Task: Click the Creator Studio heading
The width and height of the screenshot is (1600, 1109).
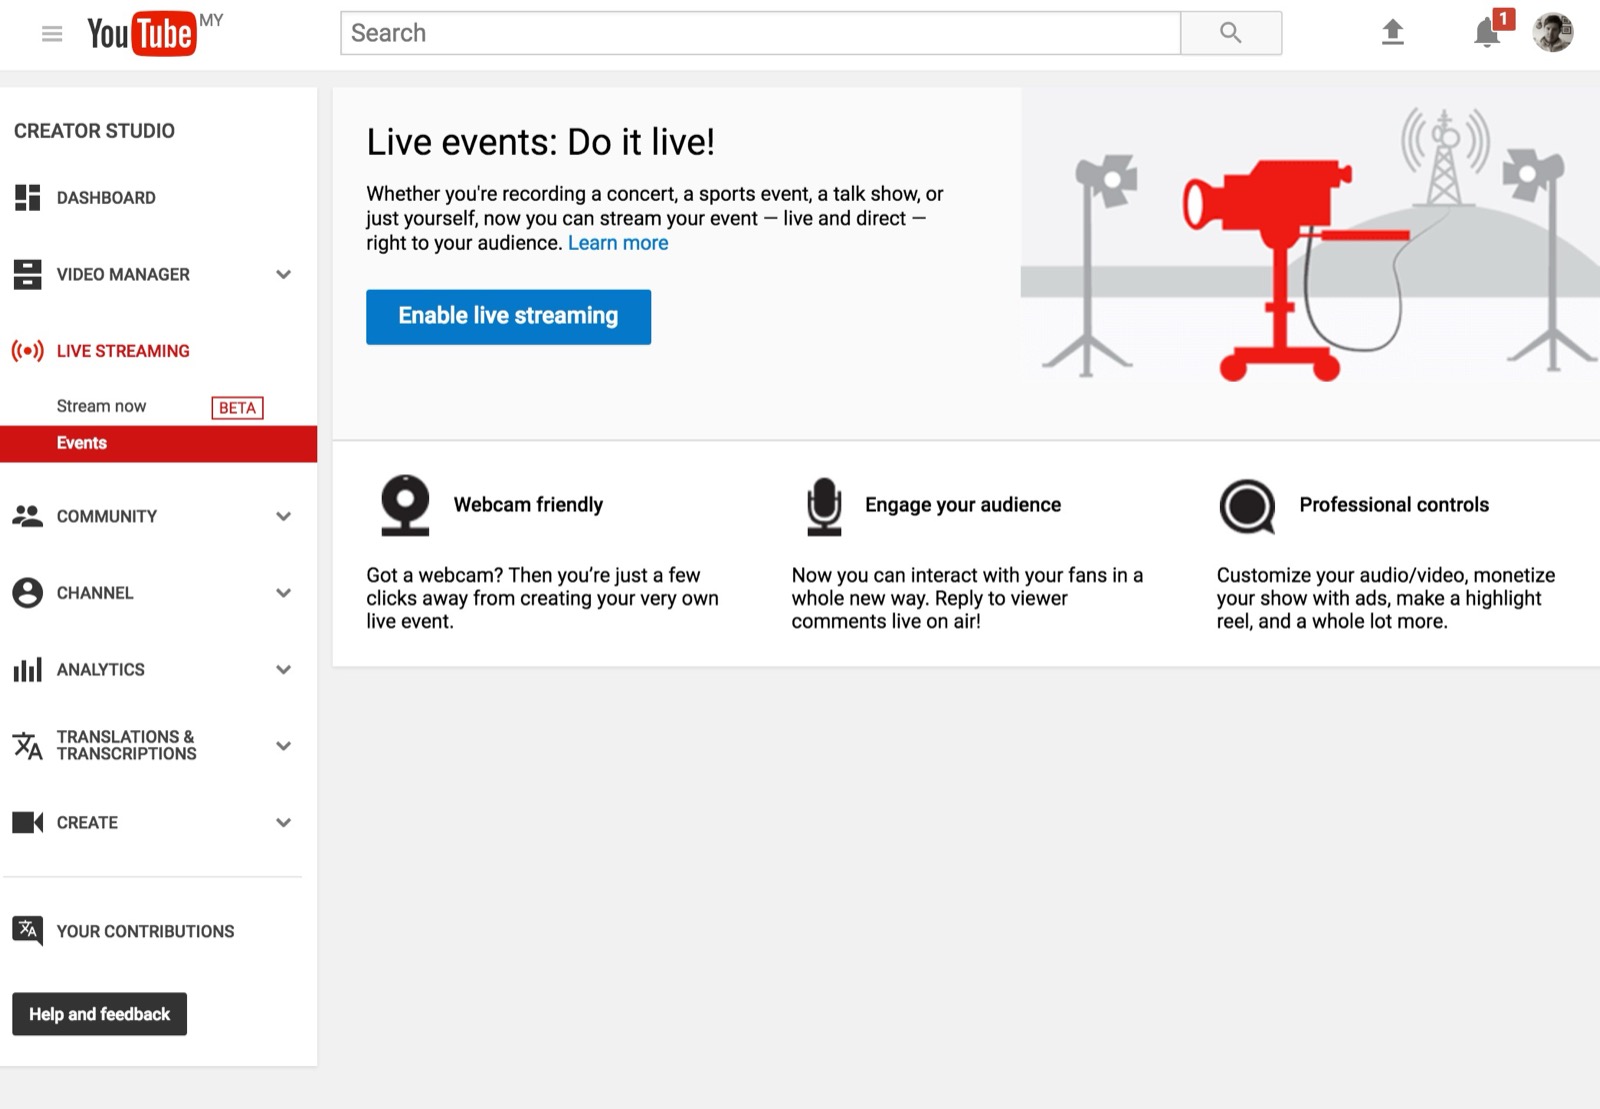Action: click(x=94, y=131)
